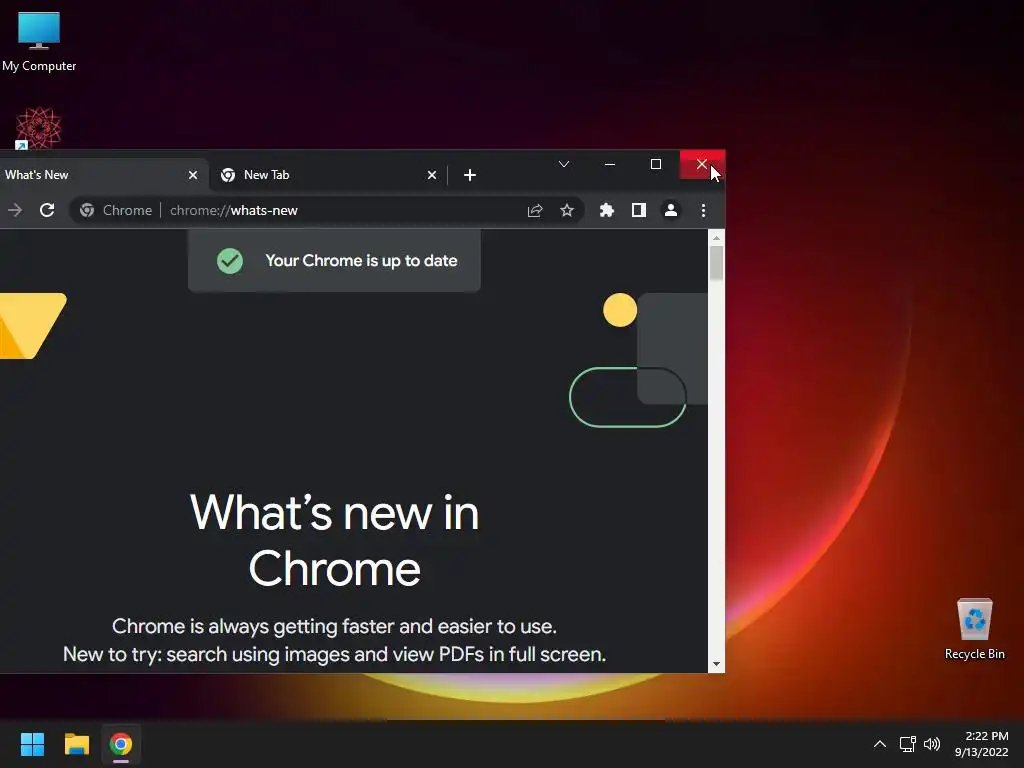The image size is (1024, 768).
Task: Close the What's New tab
Action: coord(193,175)
